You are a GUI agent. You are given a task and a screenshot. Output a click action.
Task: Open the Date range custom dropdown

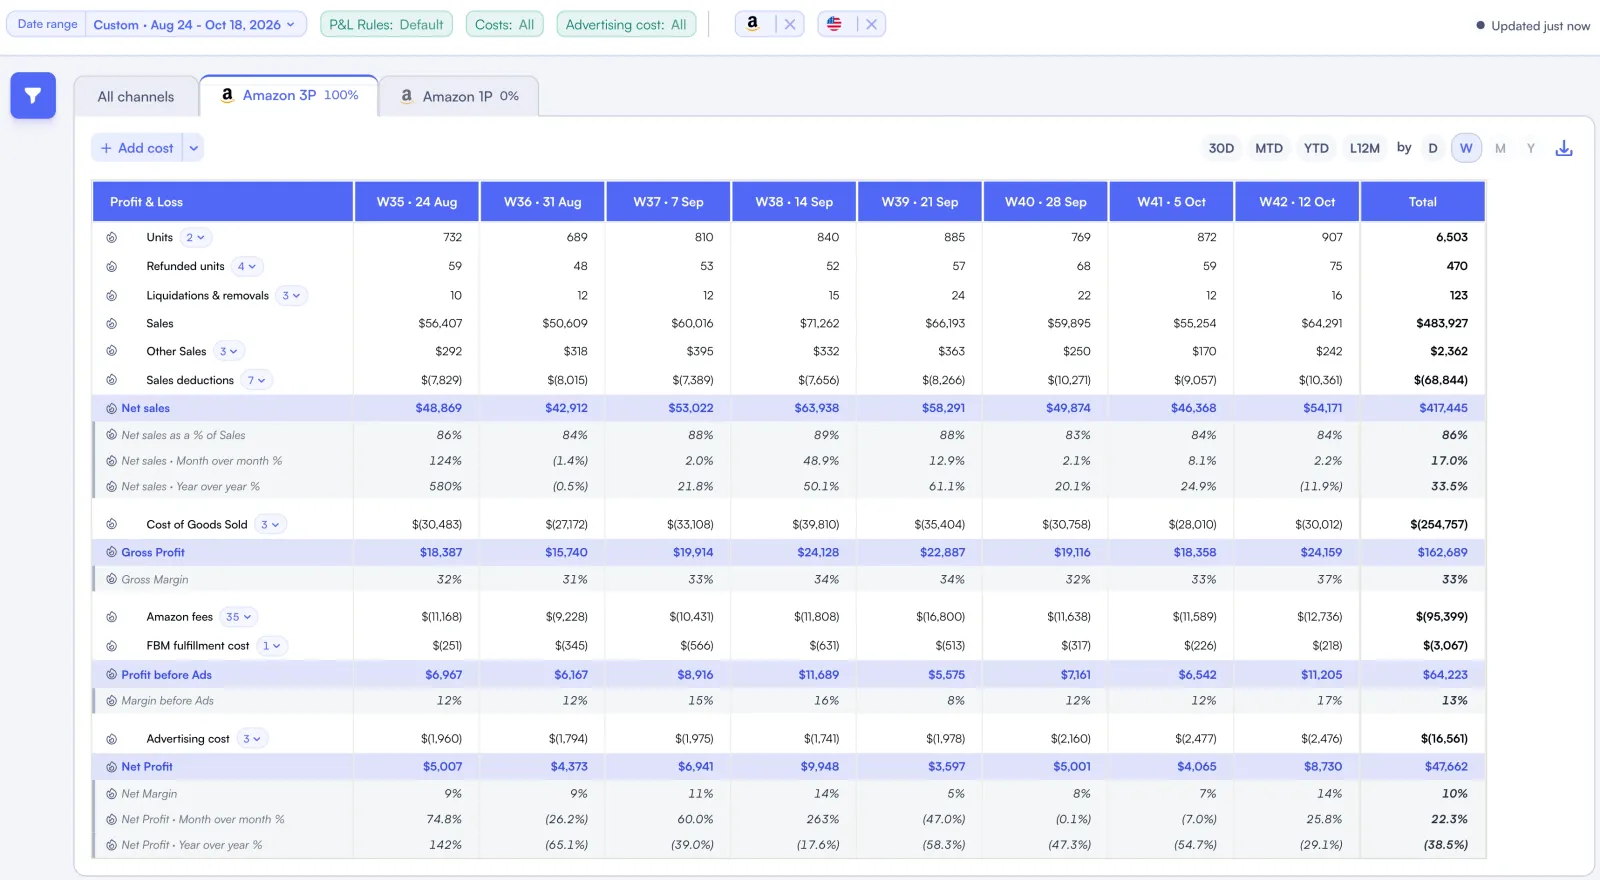[195, 24]
